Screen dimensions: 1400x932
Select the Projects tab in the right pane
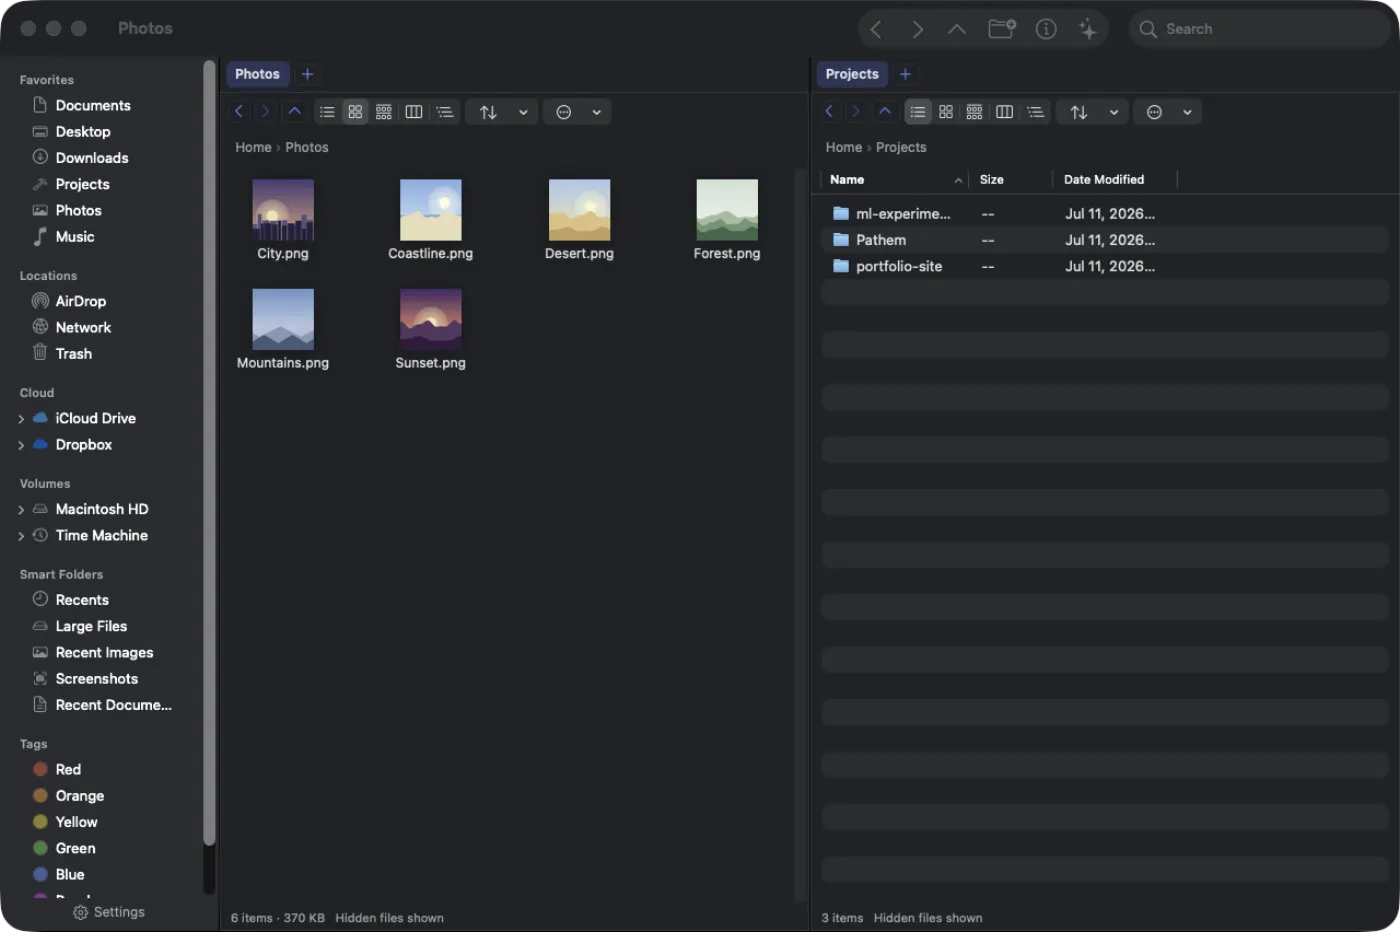click(x=852, y=74)
